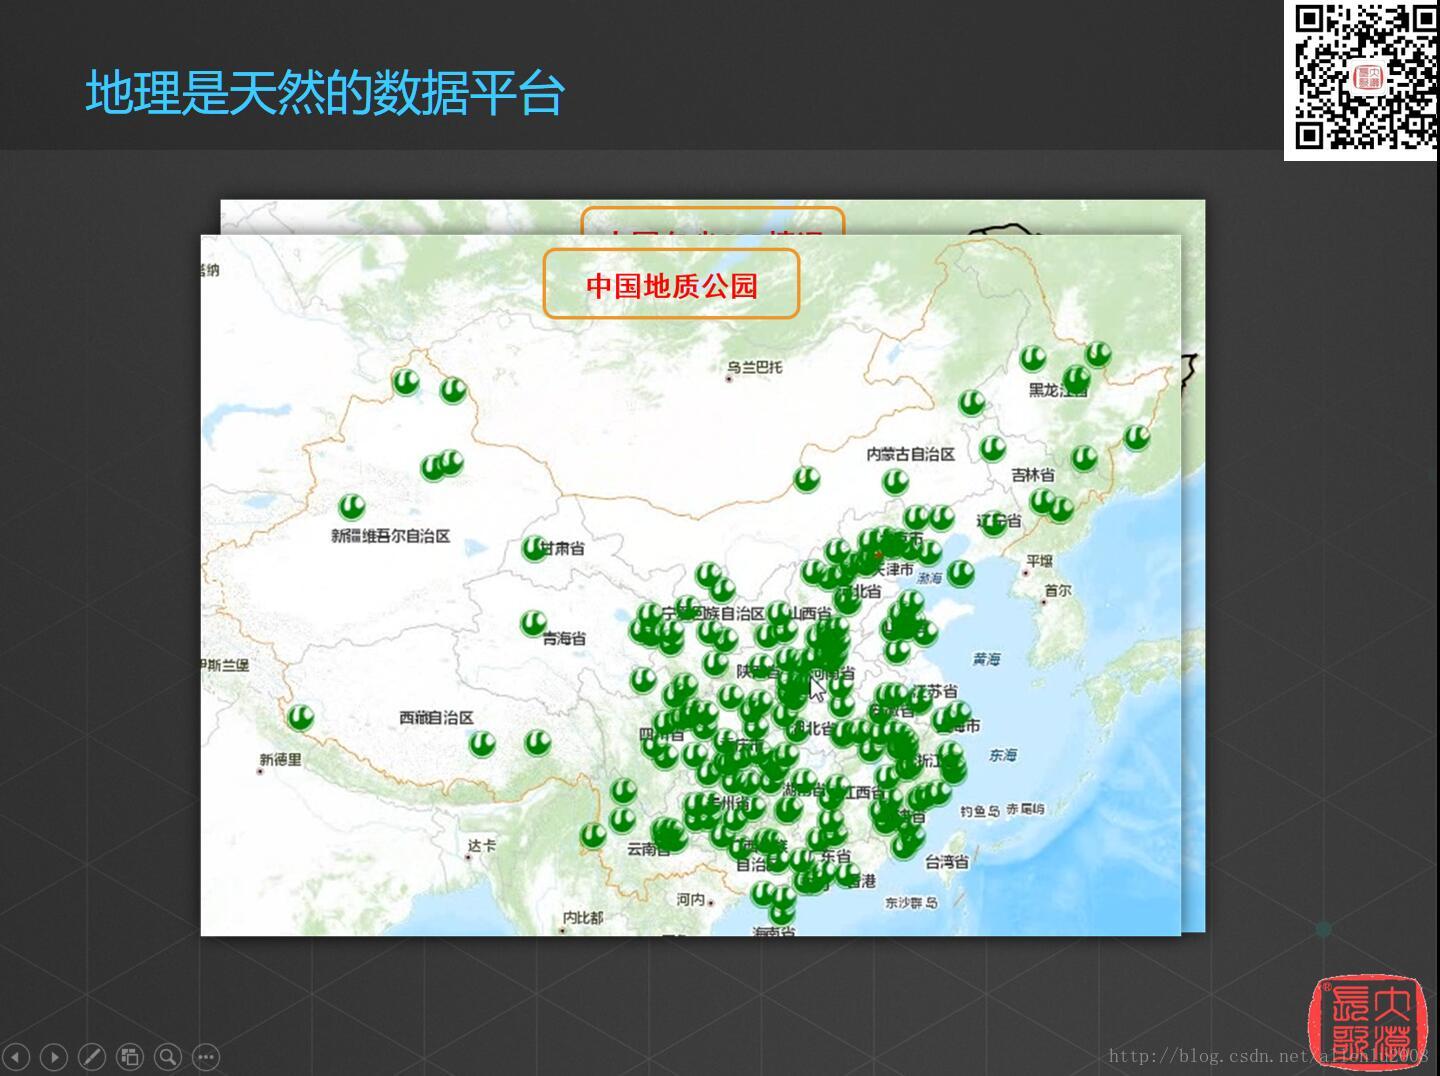Click the 台湾省 map label
Viewport: 1440px width, 1076px height.
pos(946,861)
